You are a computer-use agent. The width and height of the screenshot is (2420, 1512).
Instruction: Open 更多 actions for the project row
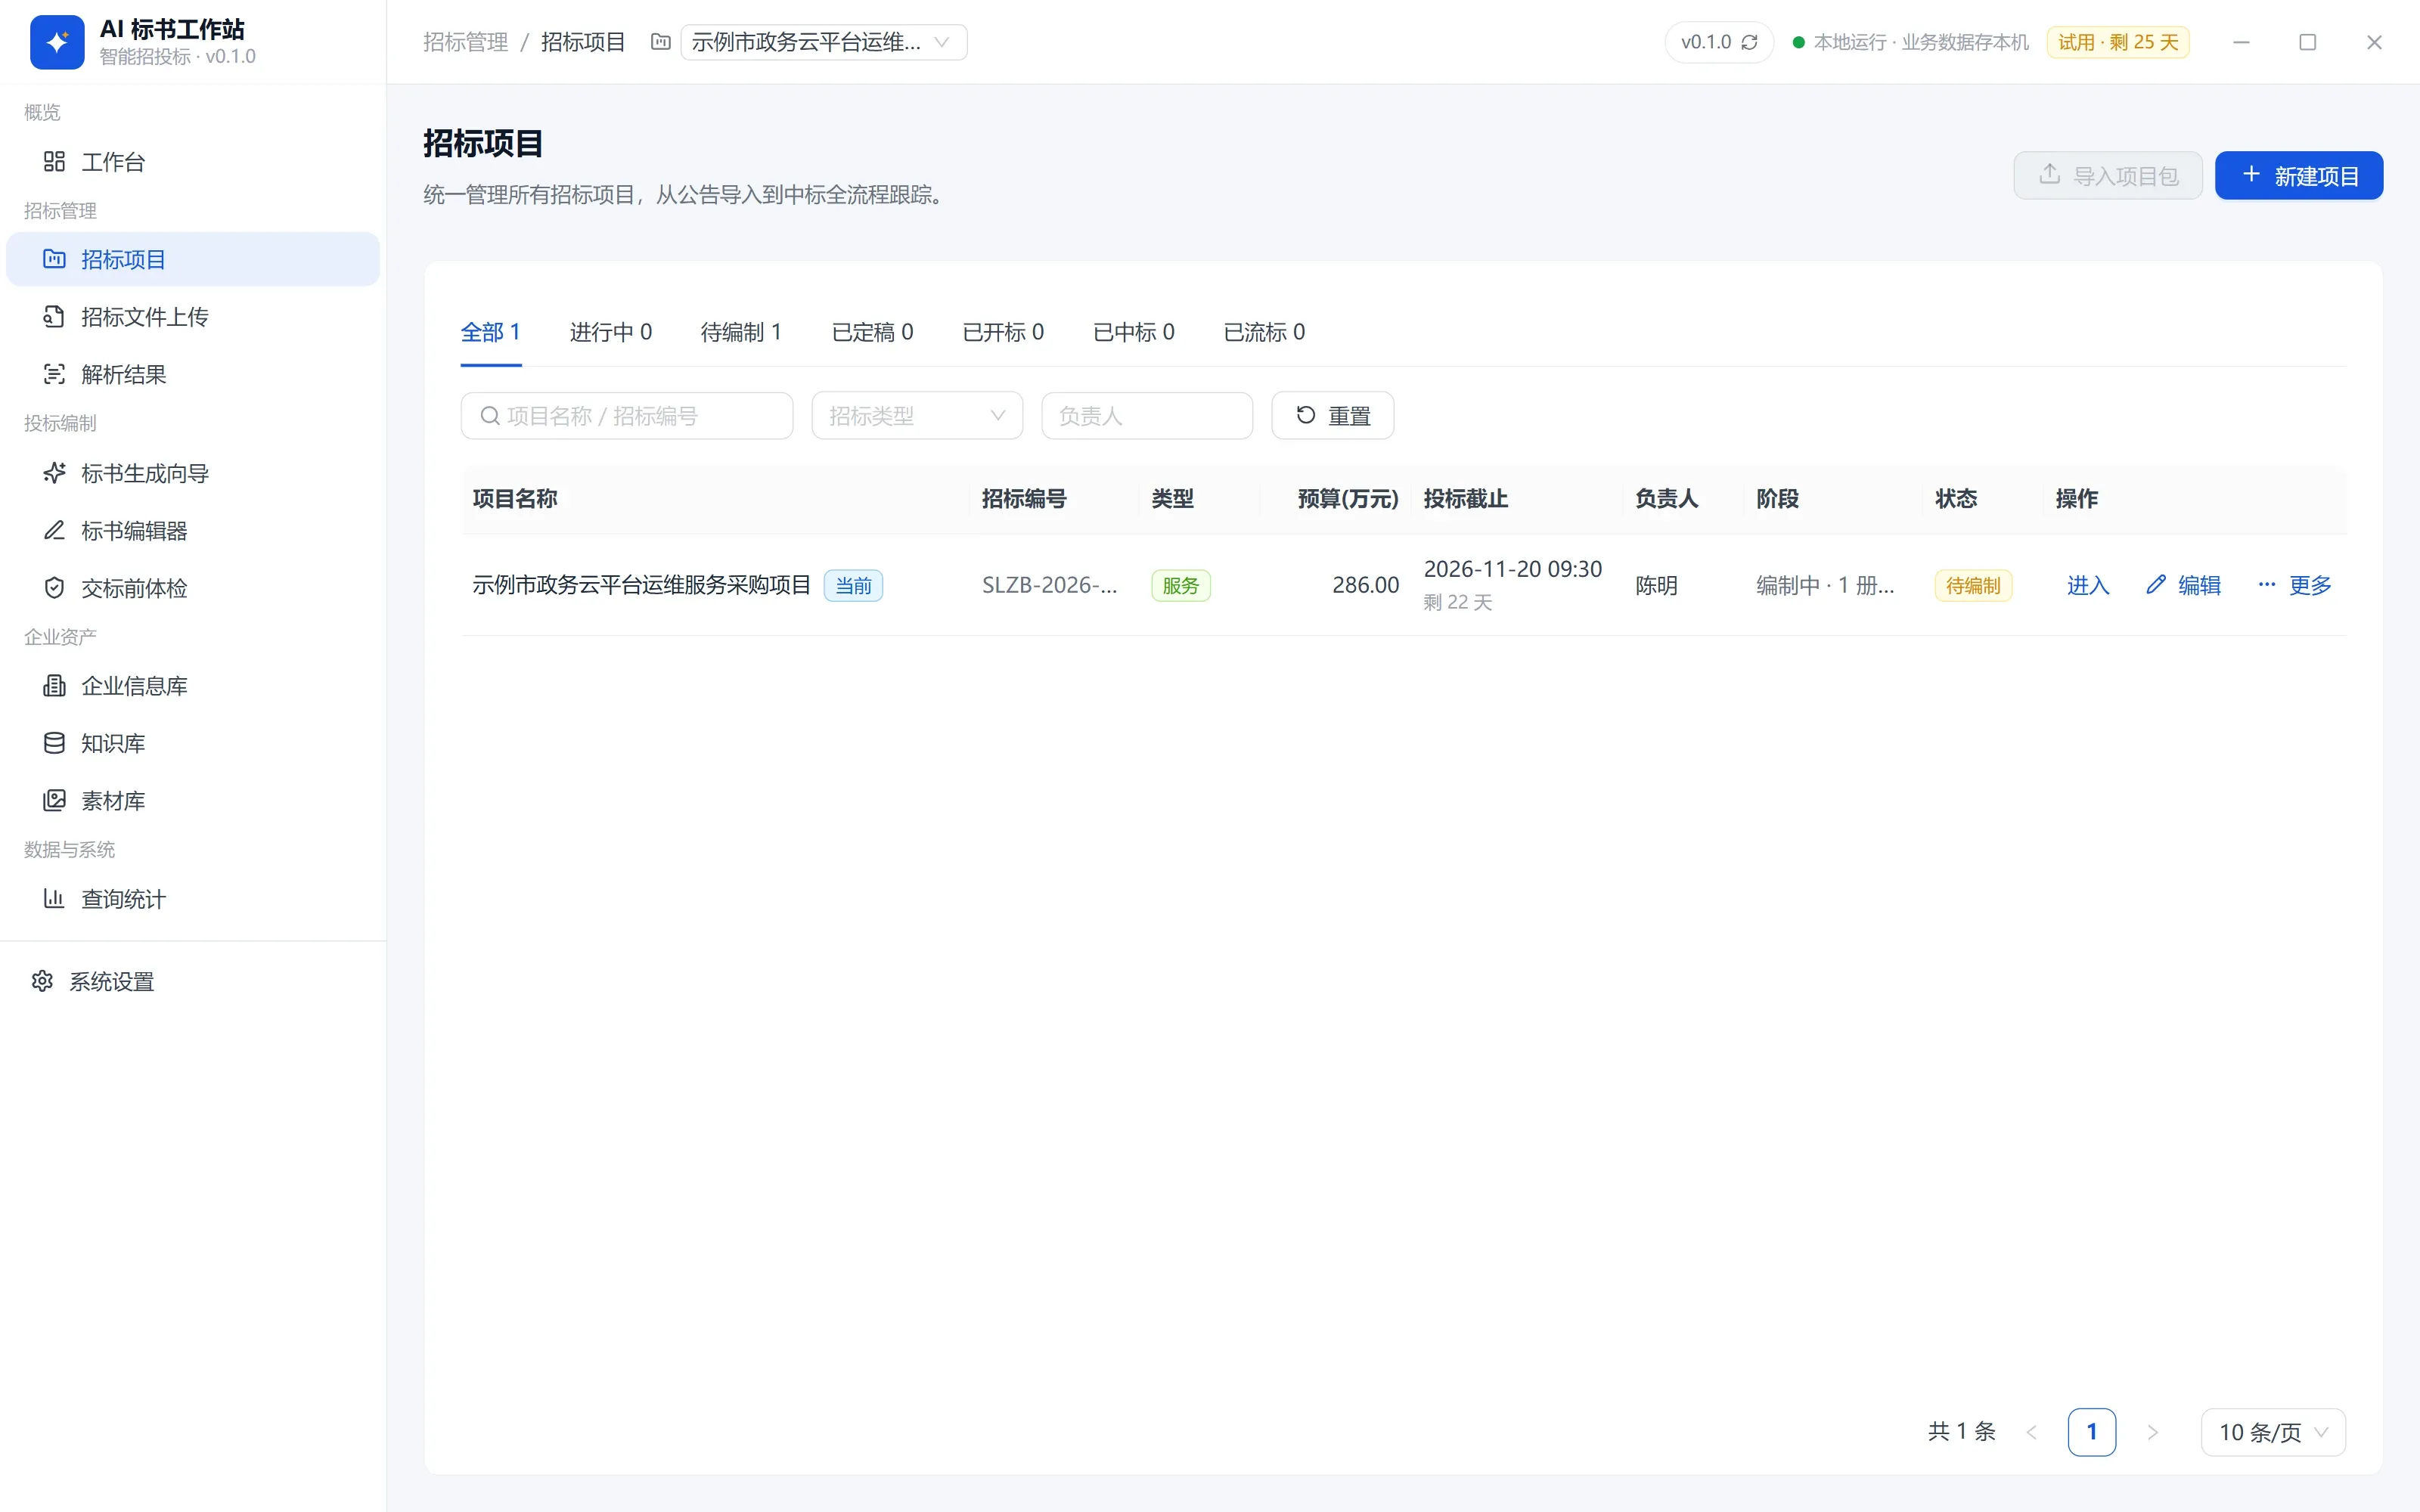coord(2294,585)
